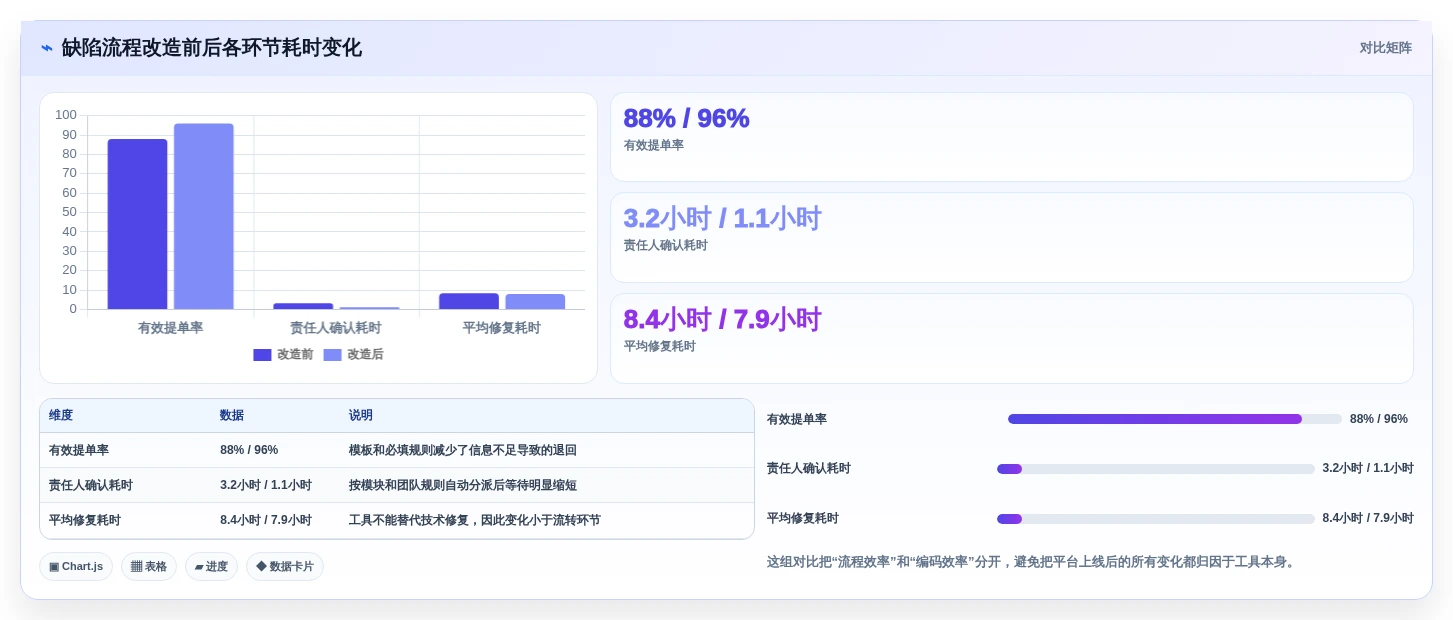Click the 改造前 bar for 责任人确认耗时

click(x=303, y=306)
